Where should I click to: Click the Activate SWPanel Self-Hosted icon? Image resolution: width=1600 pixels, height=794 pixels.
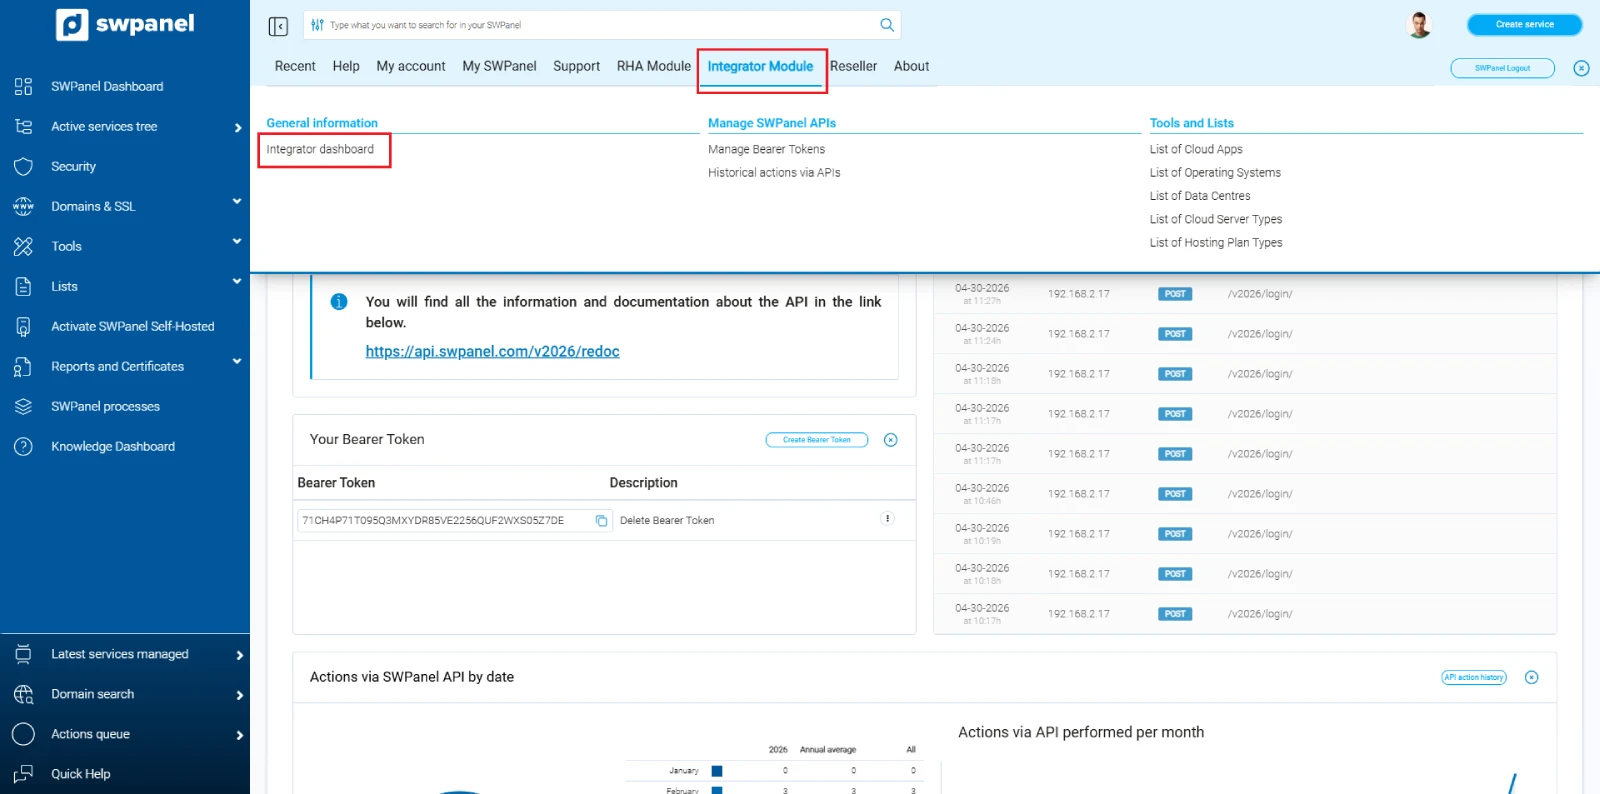23,326
